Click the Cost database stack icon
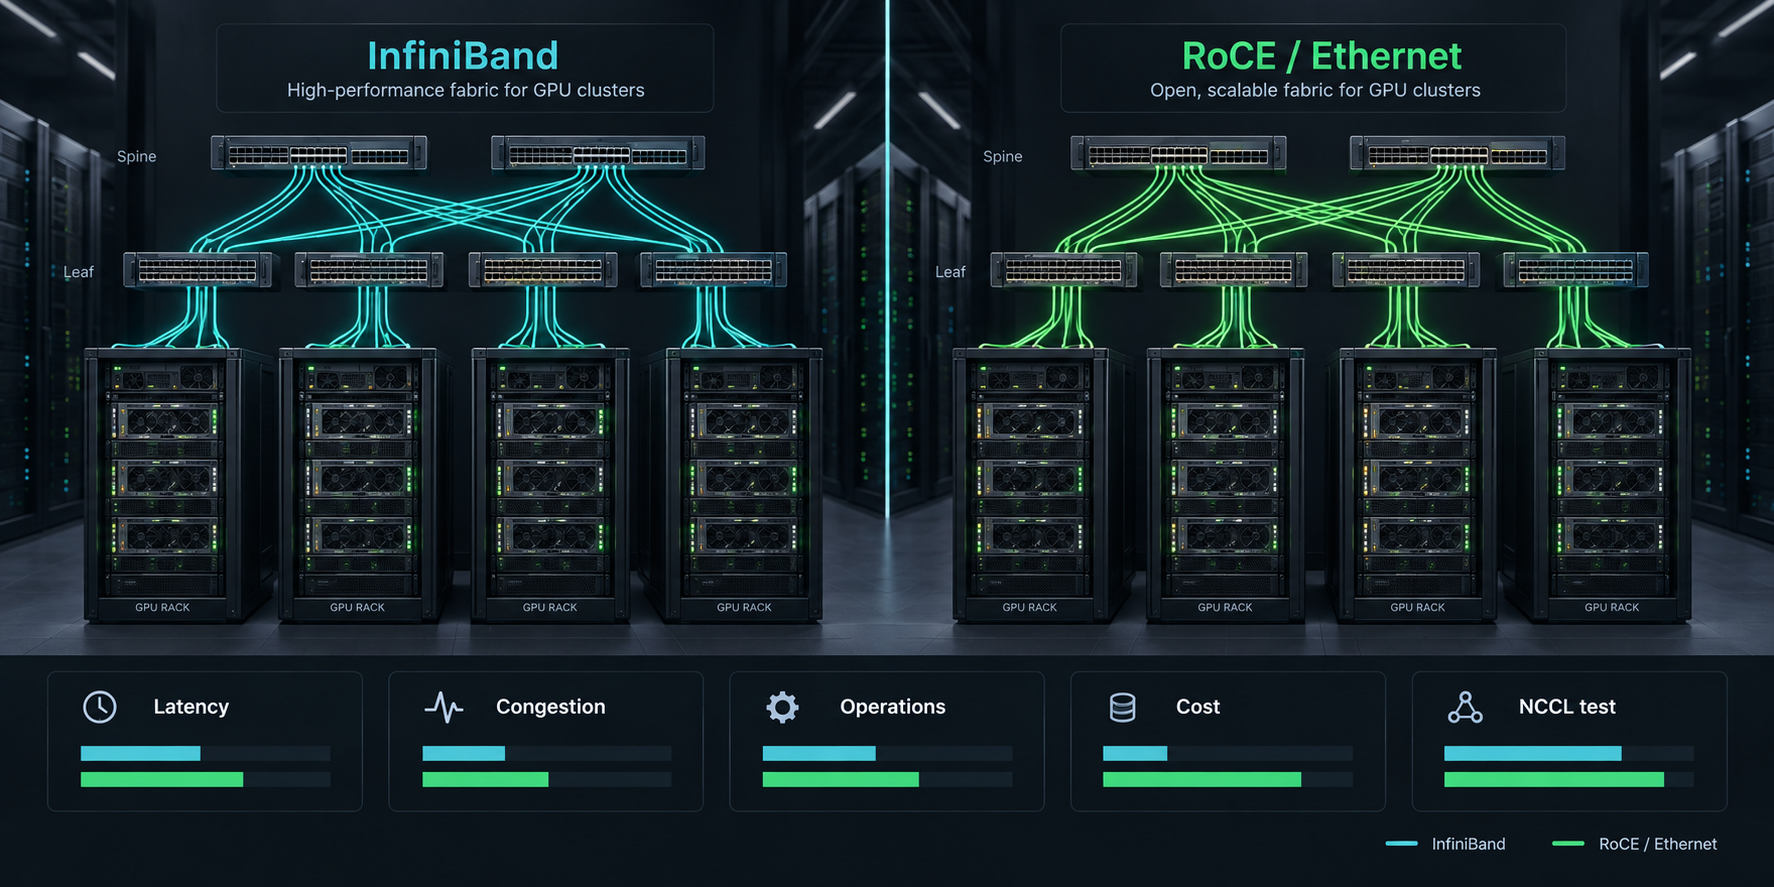 coord(1122,707)
